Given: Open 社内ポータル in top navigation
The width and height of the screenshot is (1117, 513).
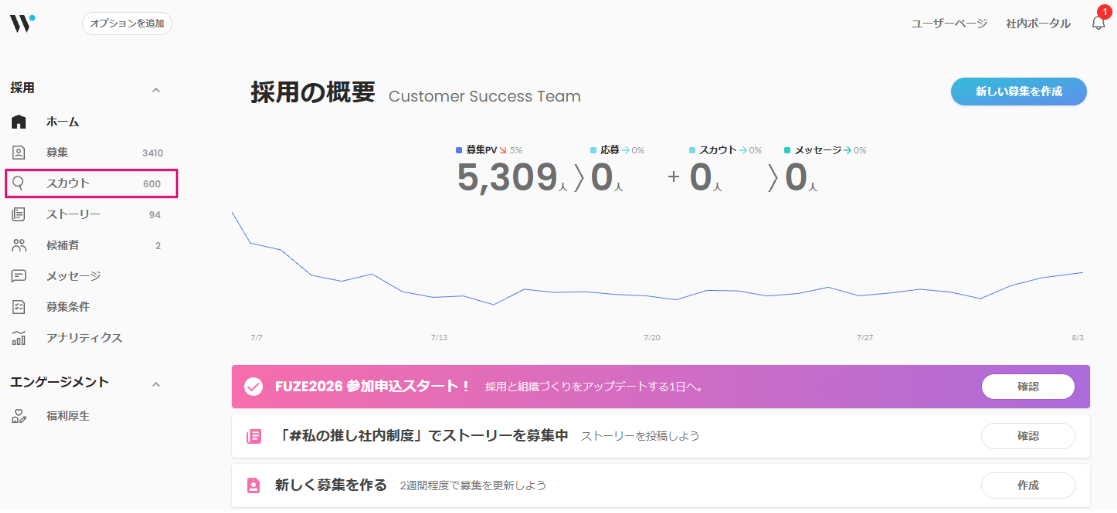Looking at the screenshot, I should pyautogui.click(x=1038, y=24).
